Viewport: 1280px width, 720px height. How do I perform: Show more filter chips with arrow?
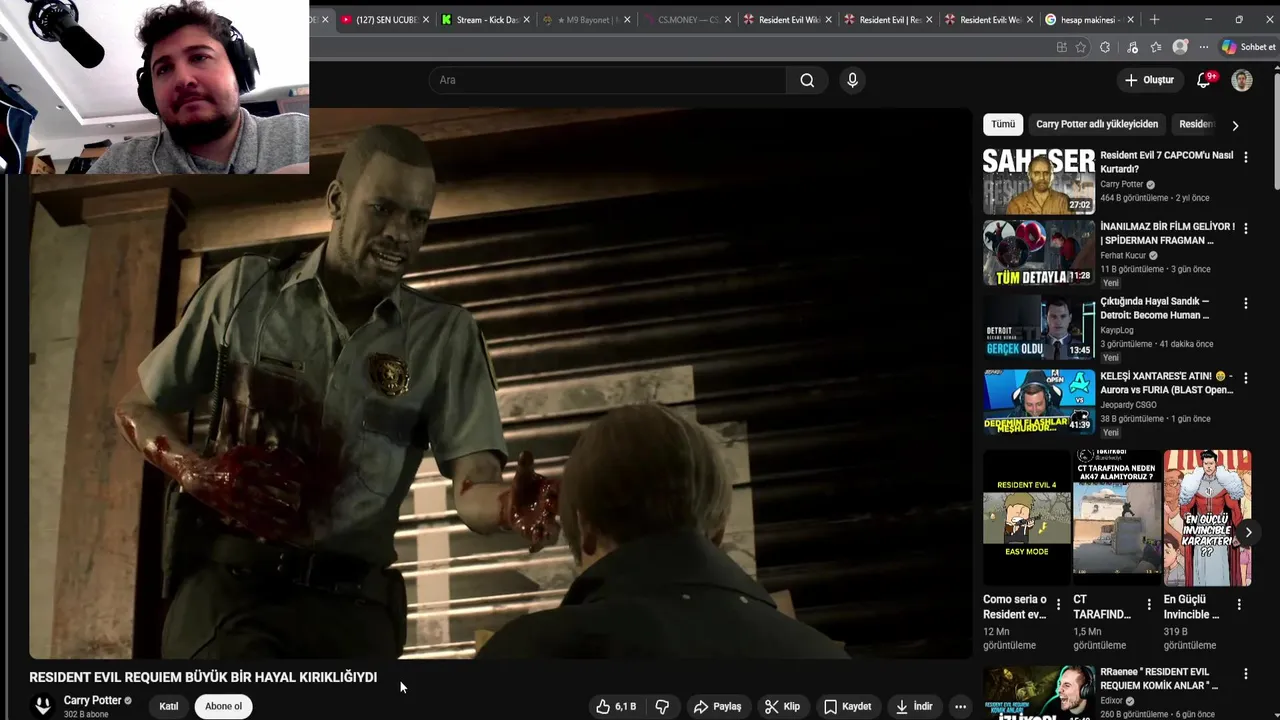[1235, 125]
